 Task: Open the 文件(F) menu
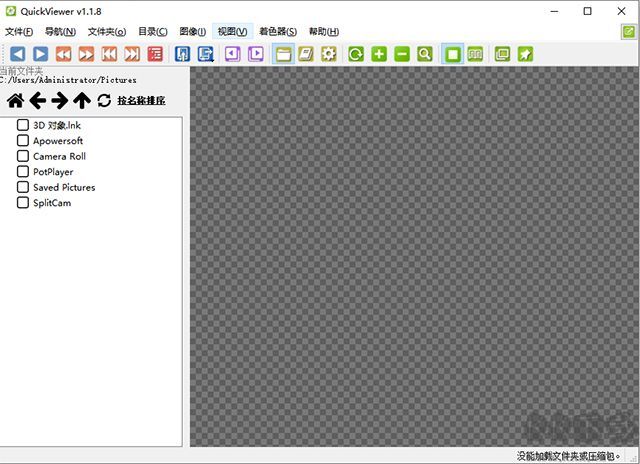click(19, 31)
